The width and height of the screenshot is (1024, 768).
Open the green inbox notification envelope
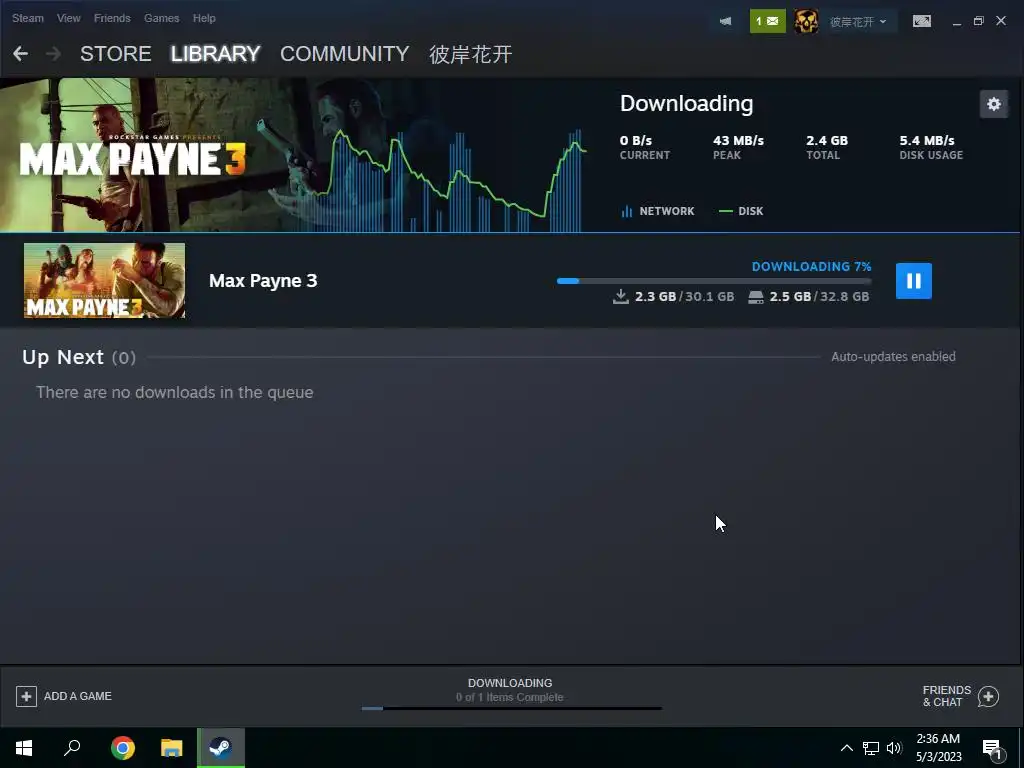[x=767, y=21]
